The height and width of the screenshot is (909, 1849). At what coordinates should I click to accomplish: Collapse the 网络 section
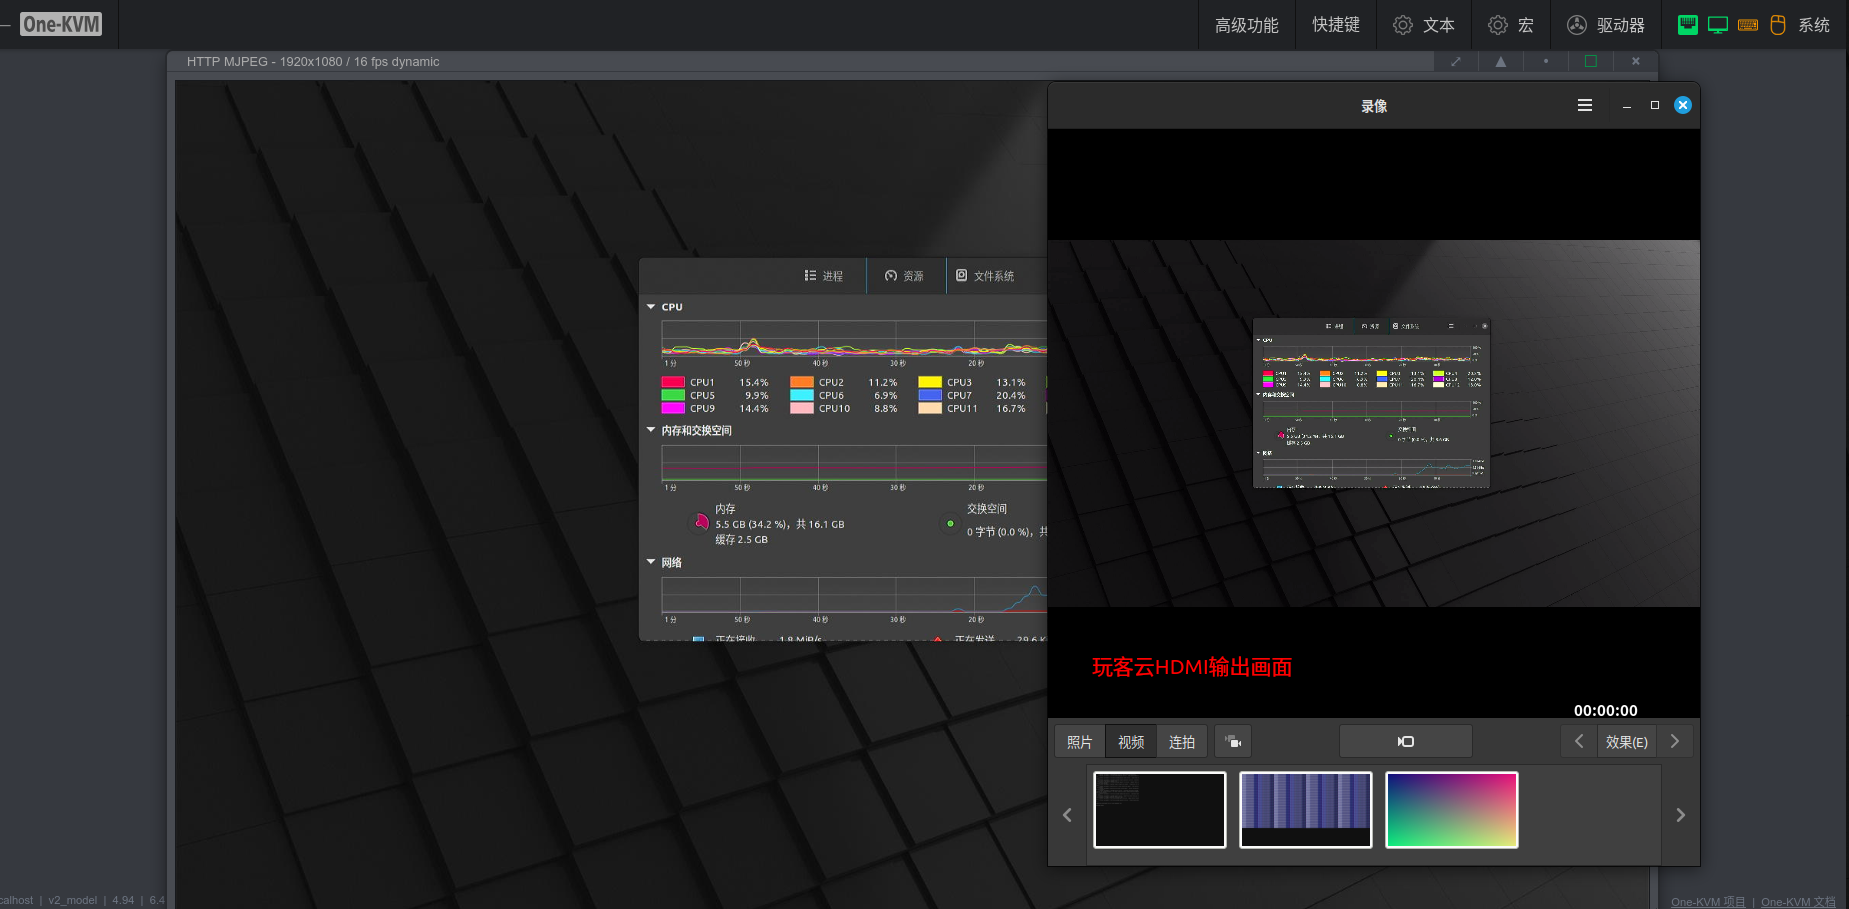point(651,562)
